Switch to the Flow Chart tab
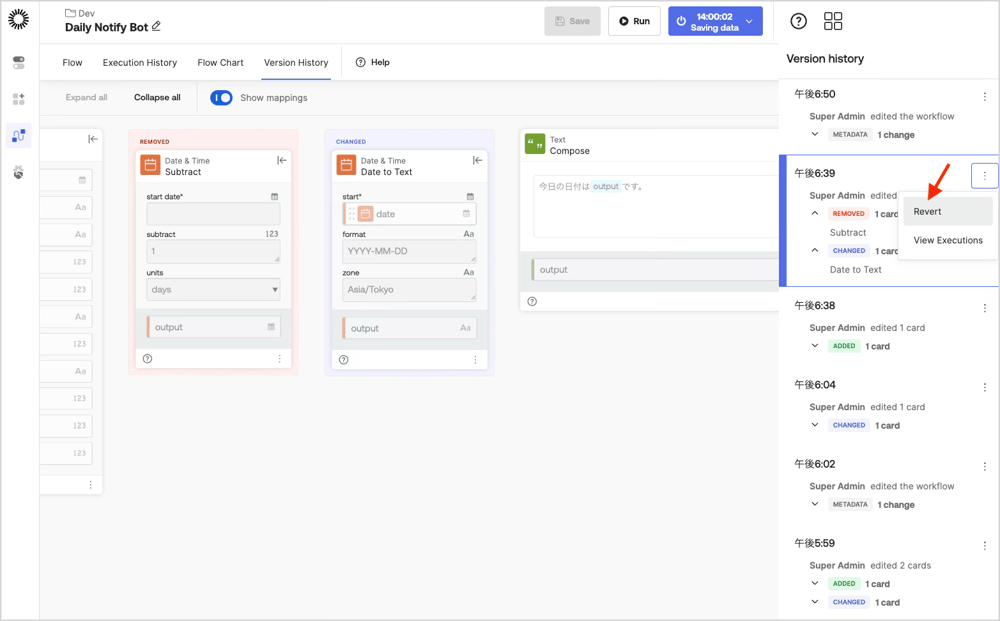This screenshot has width=1000, height=621. (220, 62)
